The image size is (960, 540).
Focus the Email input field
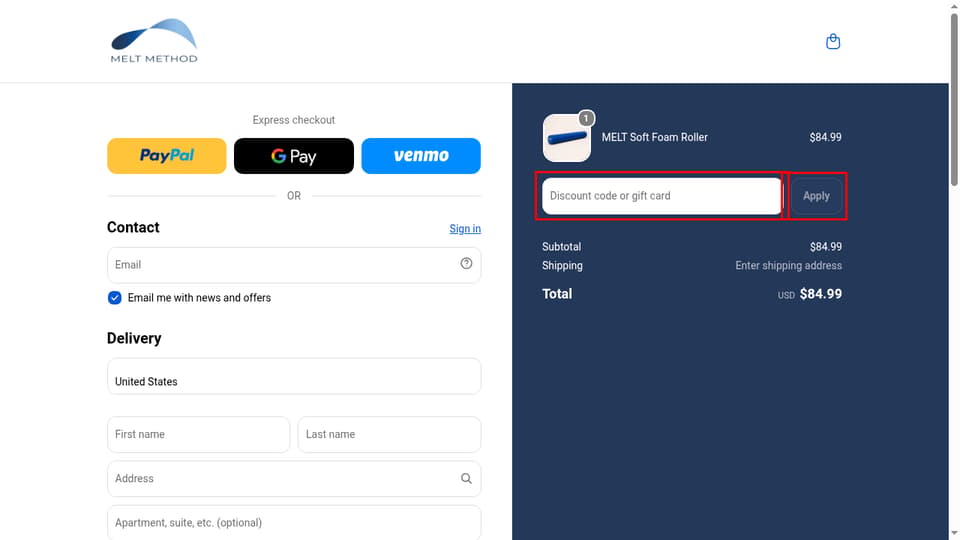pyautogui.click(x=294, y=264)
